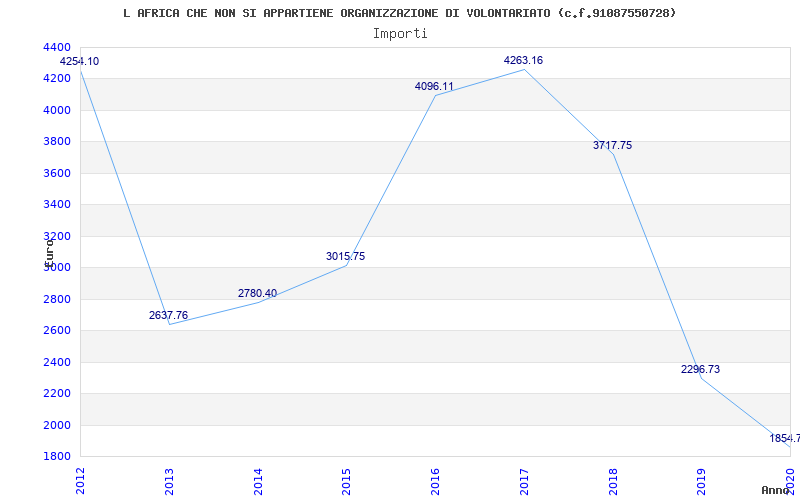Select y-axis value 2200
Viewport: 800px width, 500px height.
point(58,393)
